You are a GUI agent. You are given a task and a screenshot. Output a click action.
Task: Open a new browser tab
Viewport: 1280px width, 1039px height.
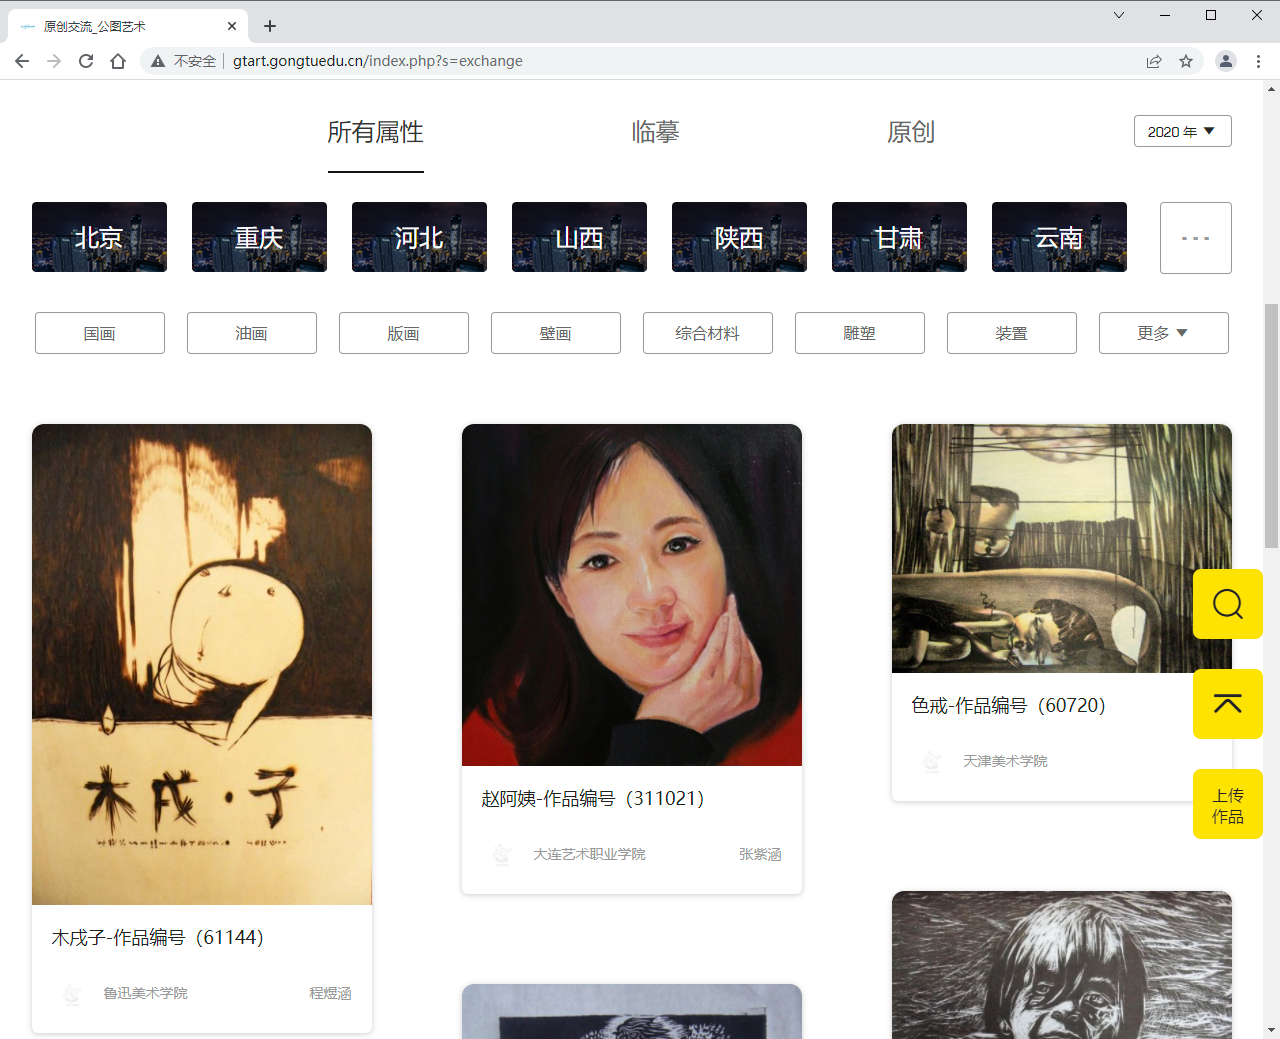pyautogui.click(x=270, y=26)
